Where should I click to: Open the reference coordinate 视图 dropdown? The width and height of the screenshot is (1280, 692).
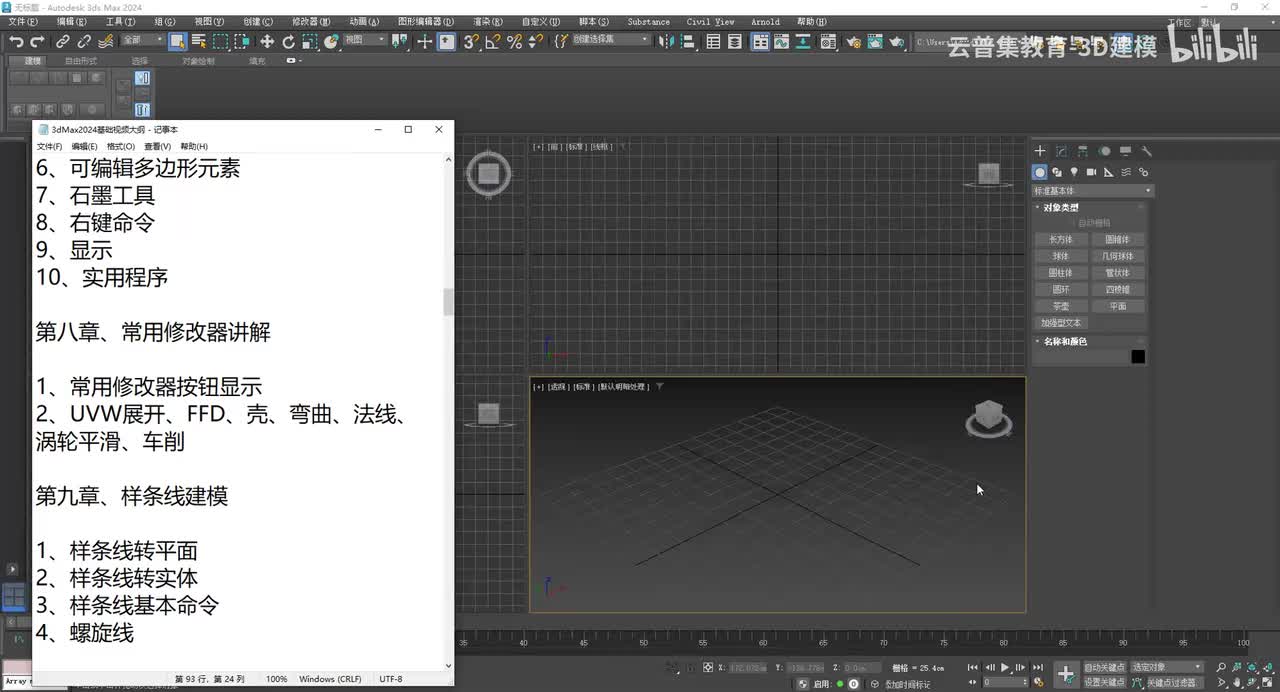pos(364,40)
